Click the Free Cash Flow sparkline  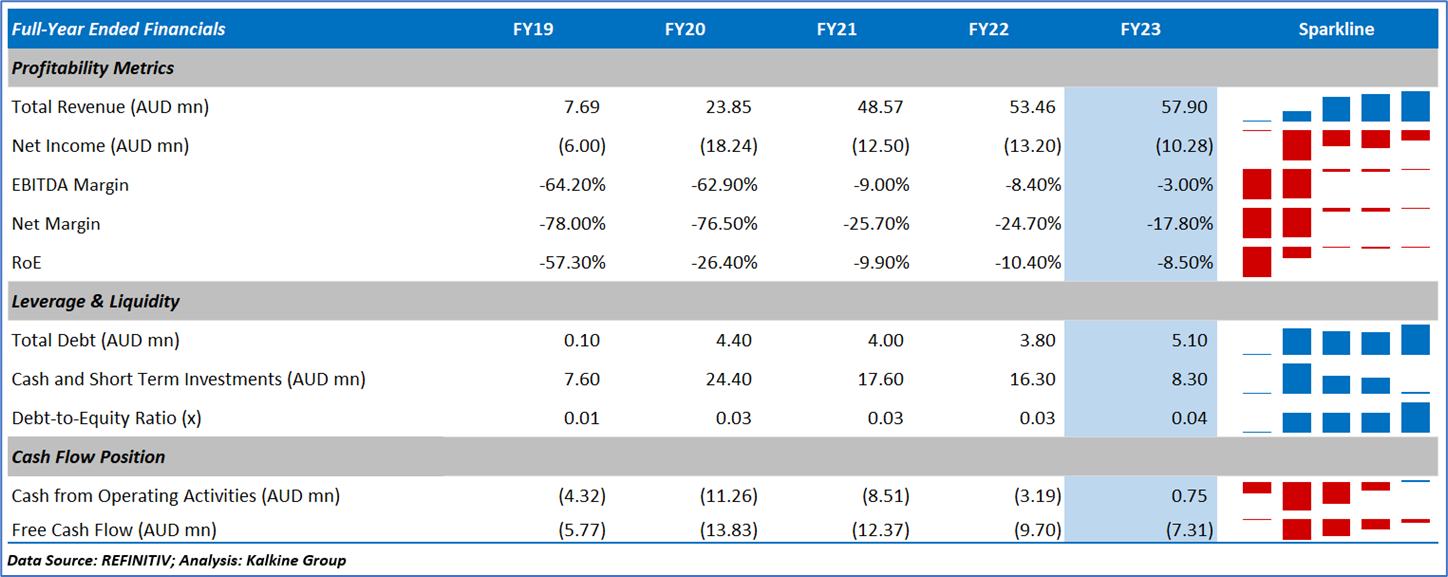[1336, 528]
